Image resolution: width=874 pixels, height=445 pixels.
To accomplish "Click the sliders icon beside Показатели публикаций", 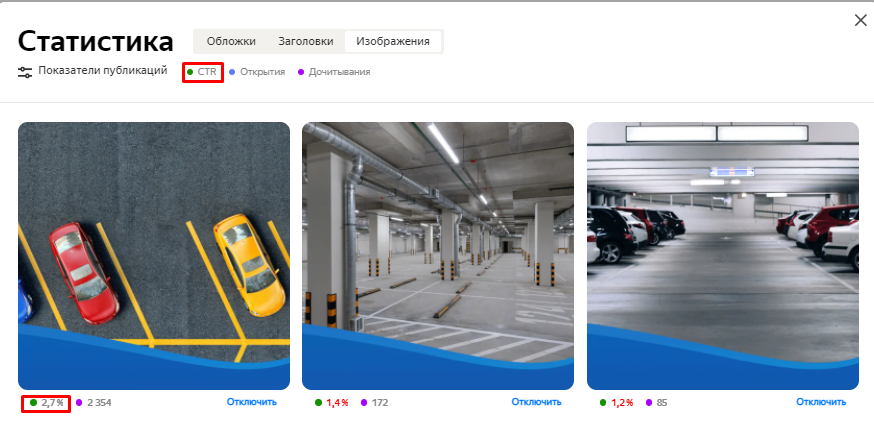I will click(x=26, y=72).
